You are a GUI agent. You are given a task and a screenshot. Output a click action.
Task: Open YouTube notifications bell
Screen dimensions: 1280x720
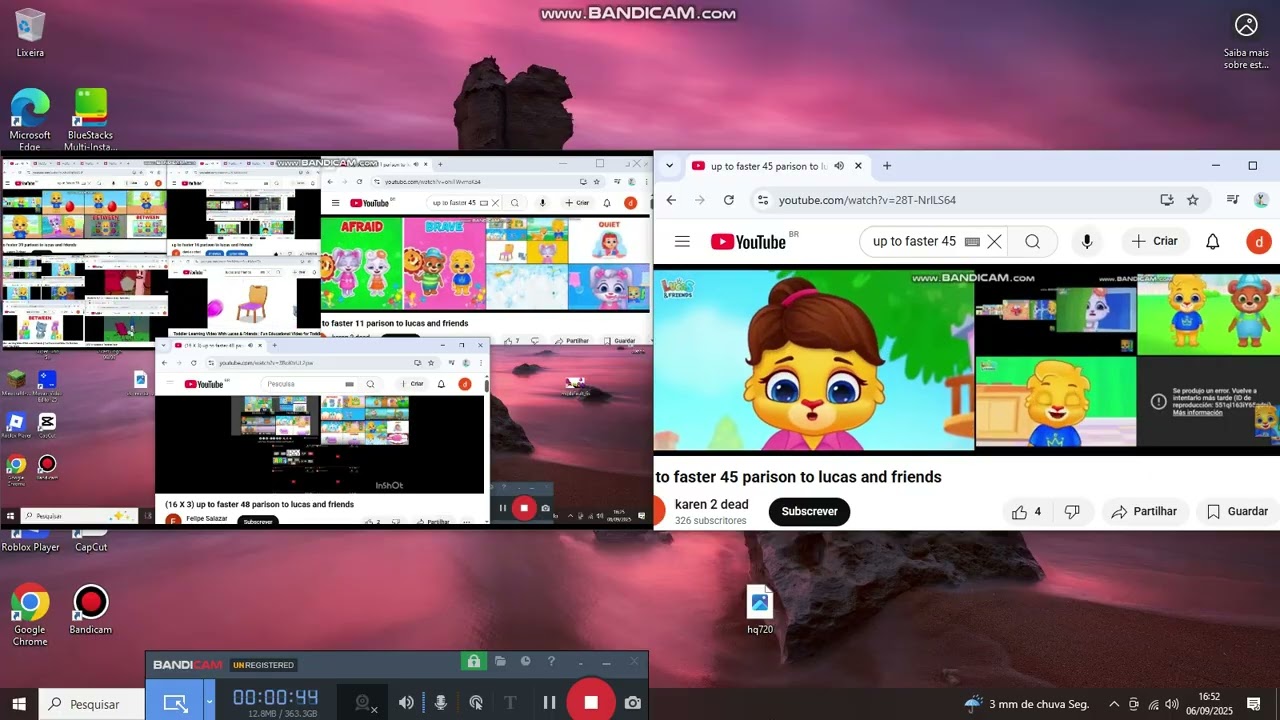(1212, 241)
